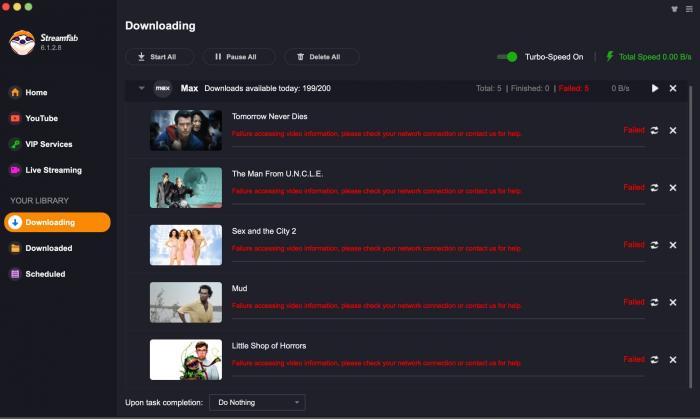700x419 pixels.
Task: Remove the Mud download task
Action: [673, 302]
